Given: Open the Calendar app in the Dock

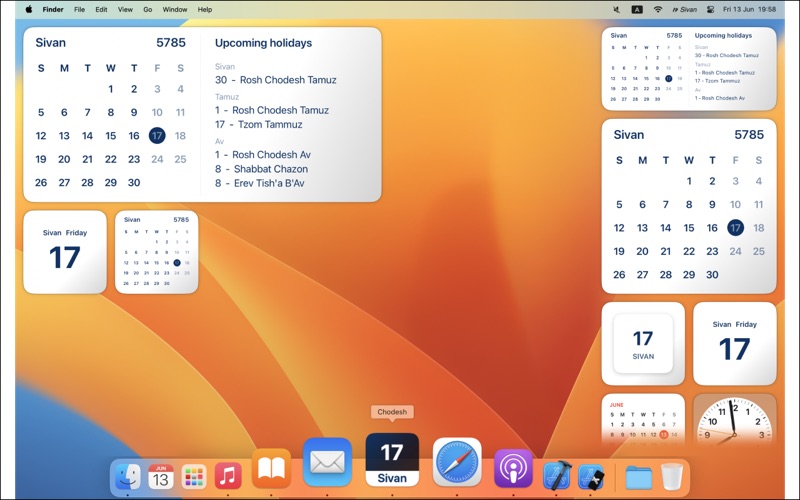Looking at the screenshot, I should tap(160, 477).
